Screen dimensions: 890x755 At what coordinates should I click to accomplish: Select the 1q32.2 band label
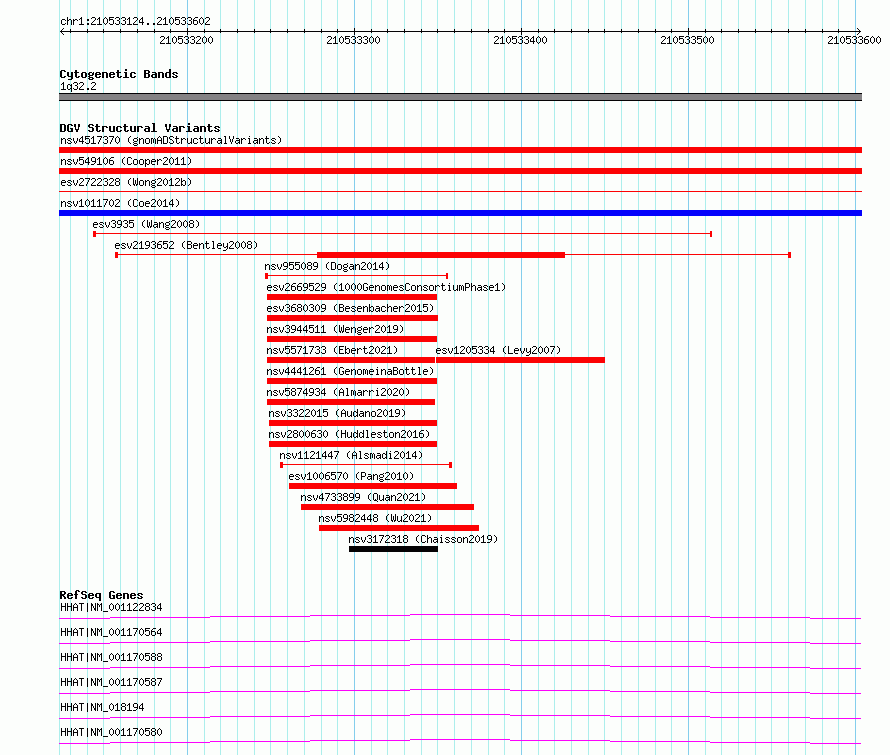tap(78, 86)
